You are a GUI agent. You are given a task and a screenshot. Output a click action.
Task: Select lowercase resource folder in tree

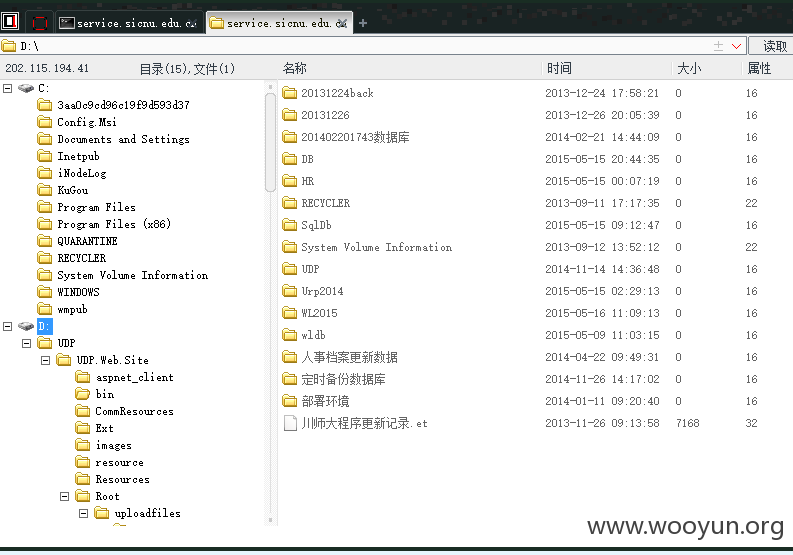pyautogui.click(x=110, y=462)
